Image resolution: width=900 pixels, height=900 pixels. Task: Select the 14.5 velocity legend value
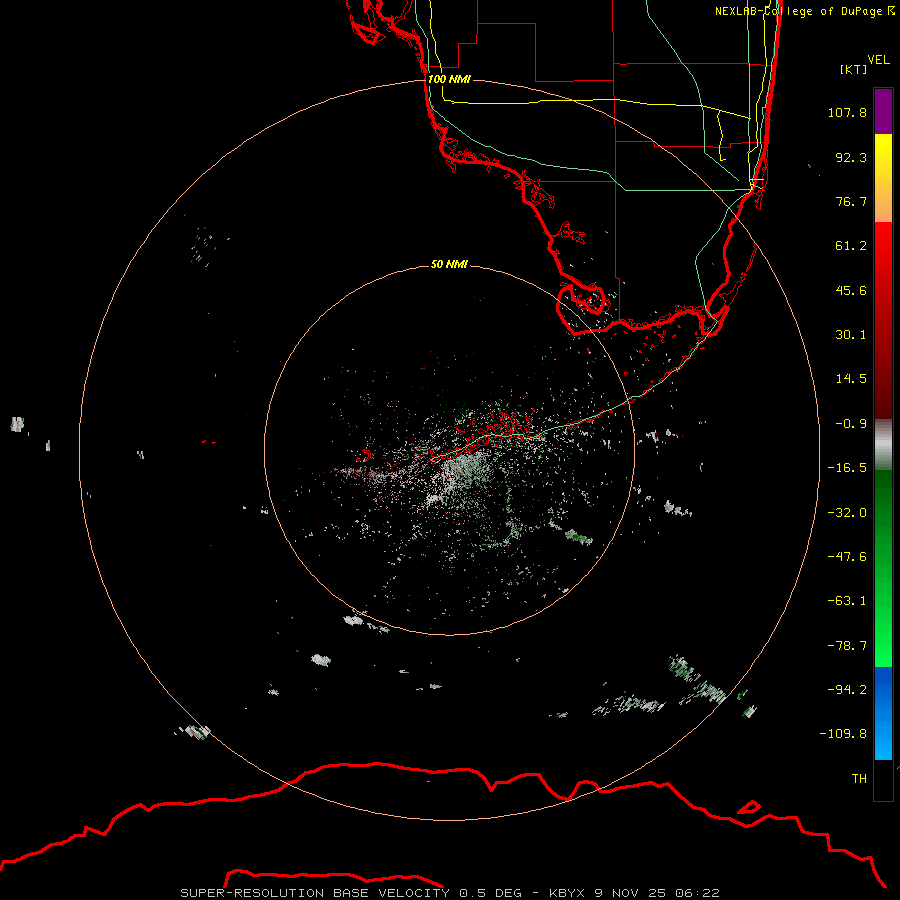click(851, 379)
